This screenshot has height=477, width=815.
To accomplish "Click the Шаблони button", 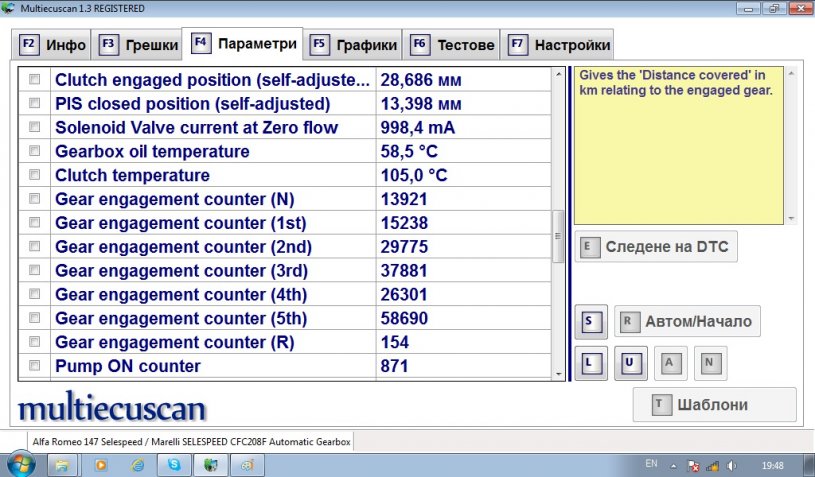I will tap(714, 405).
